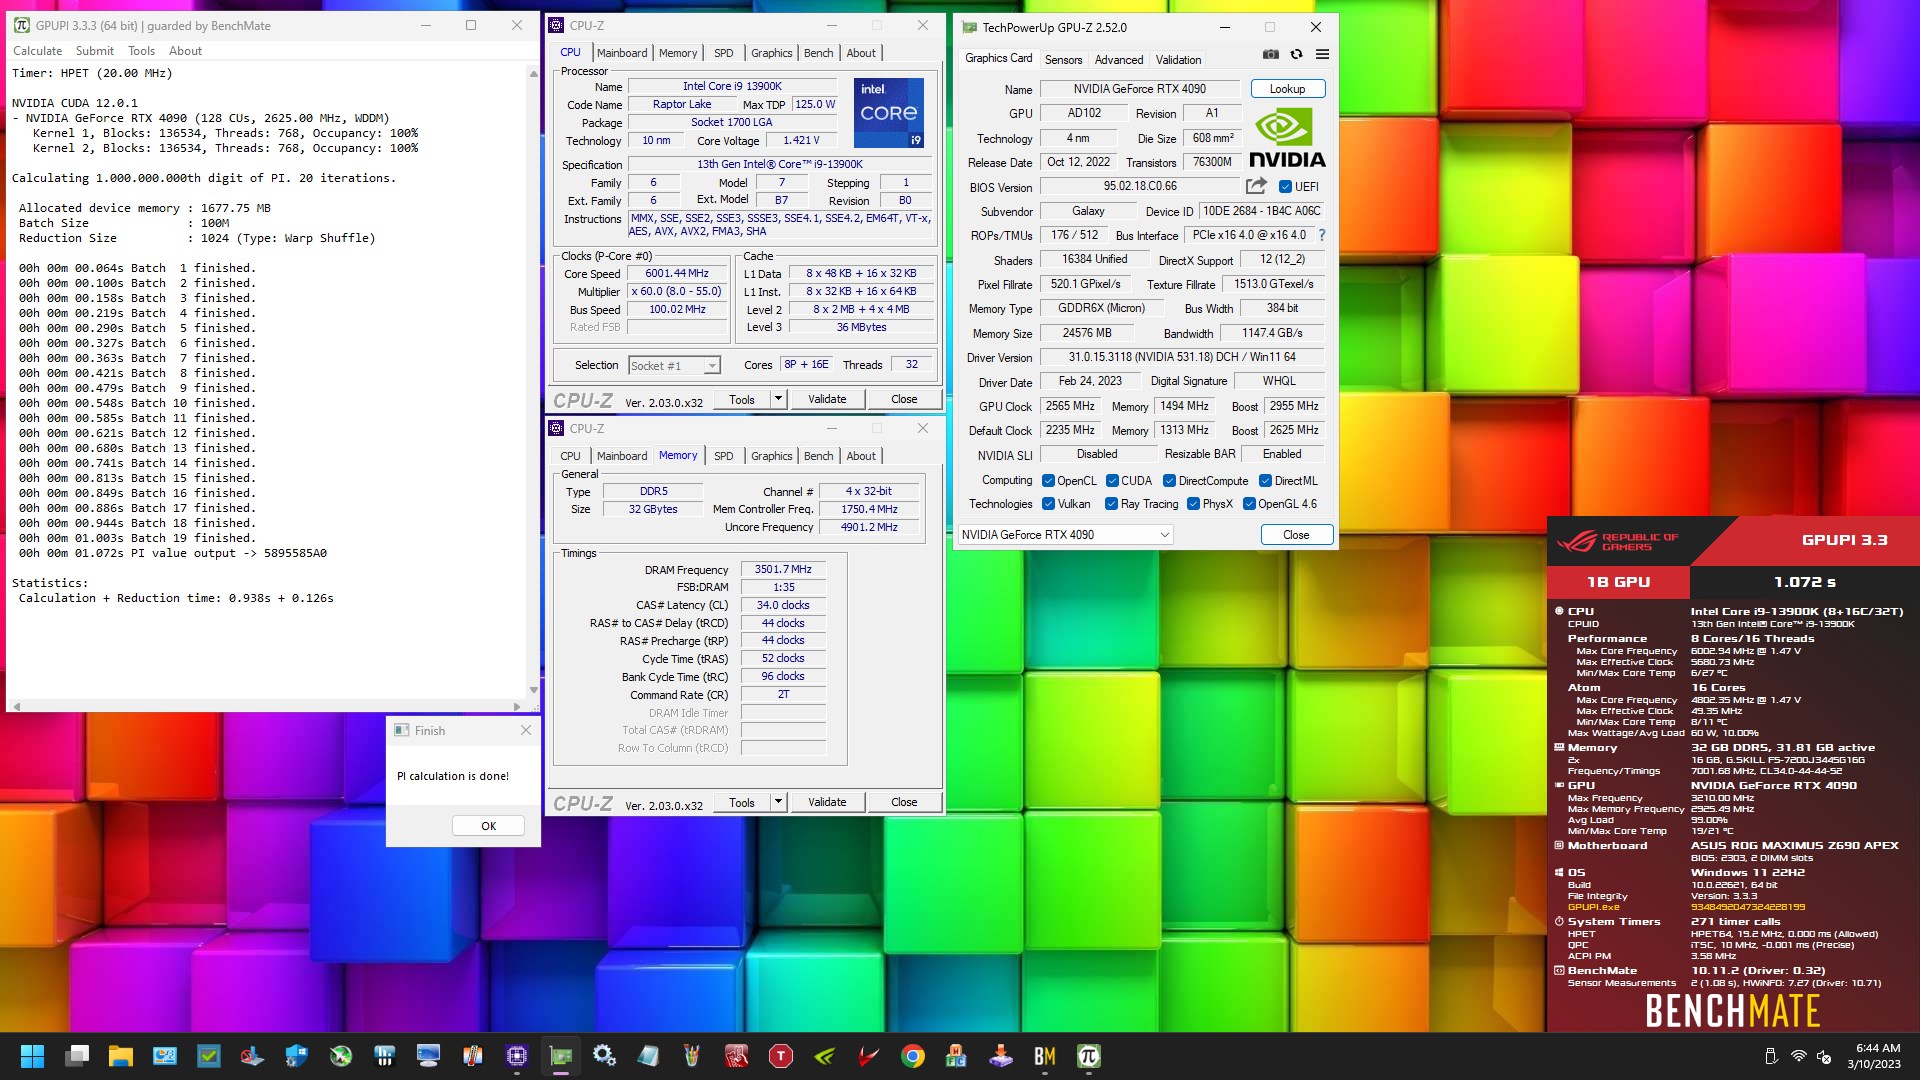Click the Intel Core i9 13900K name field
This screenshot has width=1920, height=1080.
[x=732, y=86]
